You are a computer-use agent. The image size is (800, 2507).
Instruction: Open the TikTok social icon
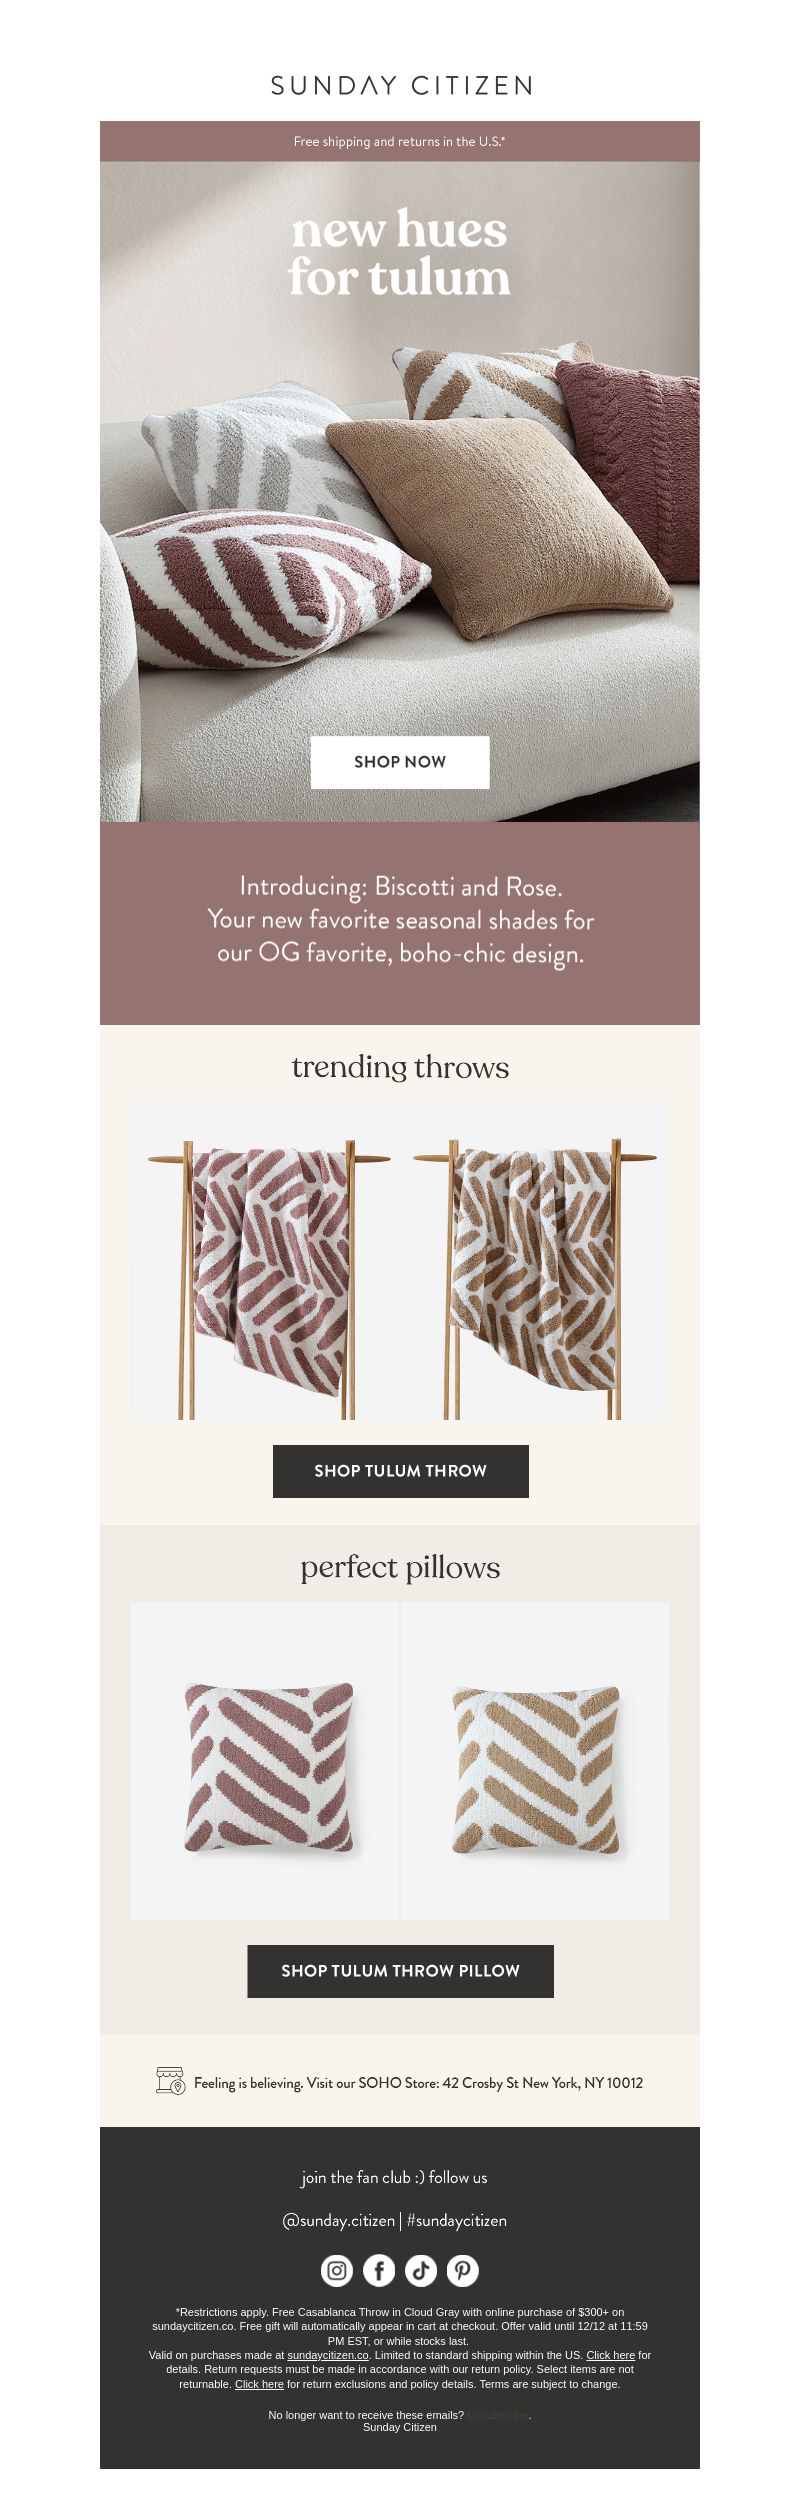[421, 2270]
